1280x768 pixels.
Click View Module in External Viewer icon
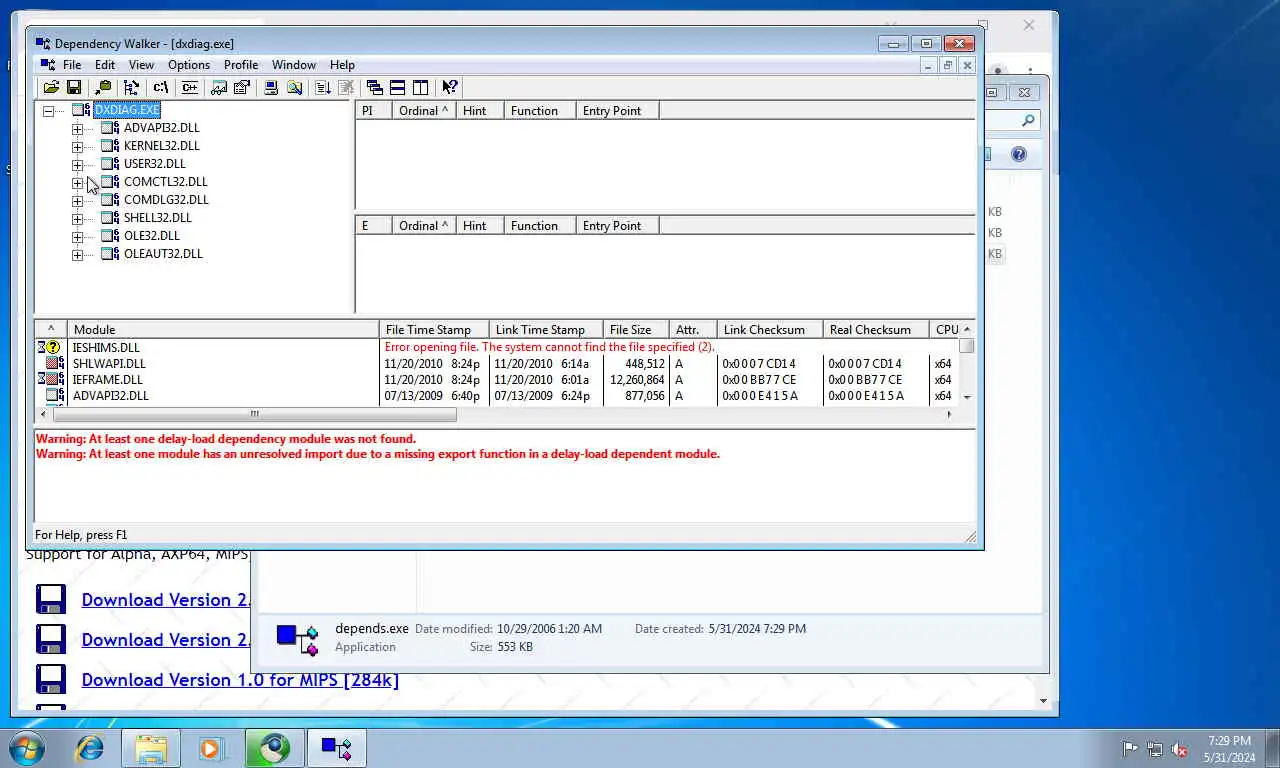pos(219,88)
